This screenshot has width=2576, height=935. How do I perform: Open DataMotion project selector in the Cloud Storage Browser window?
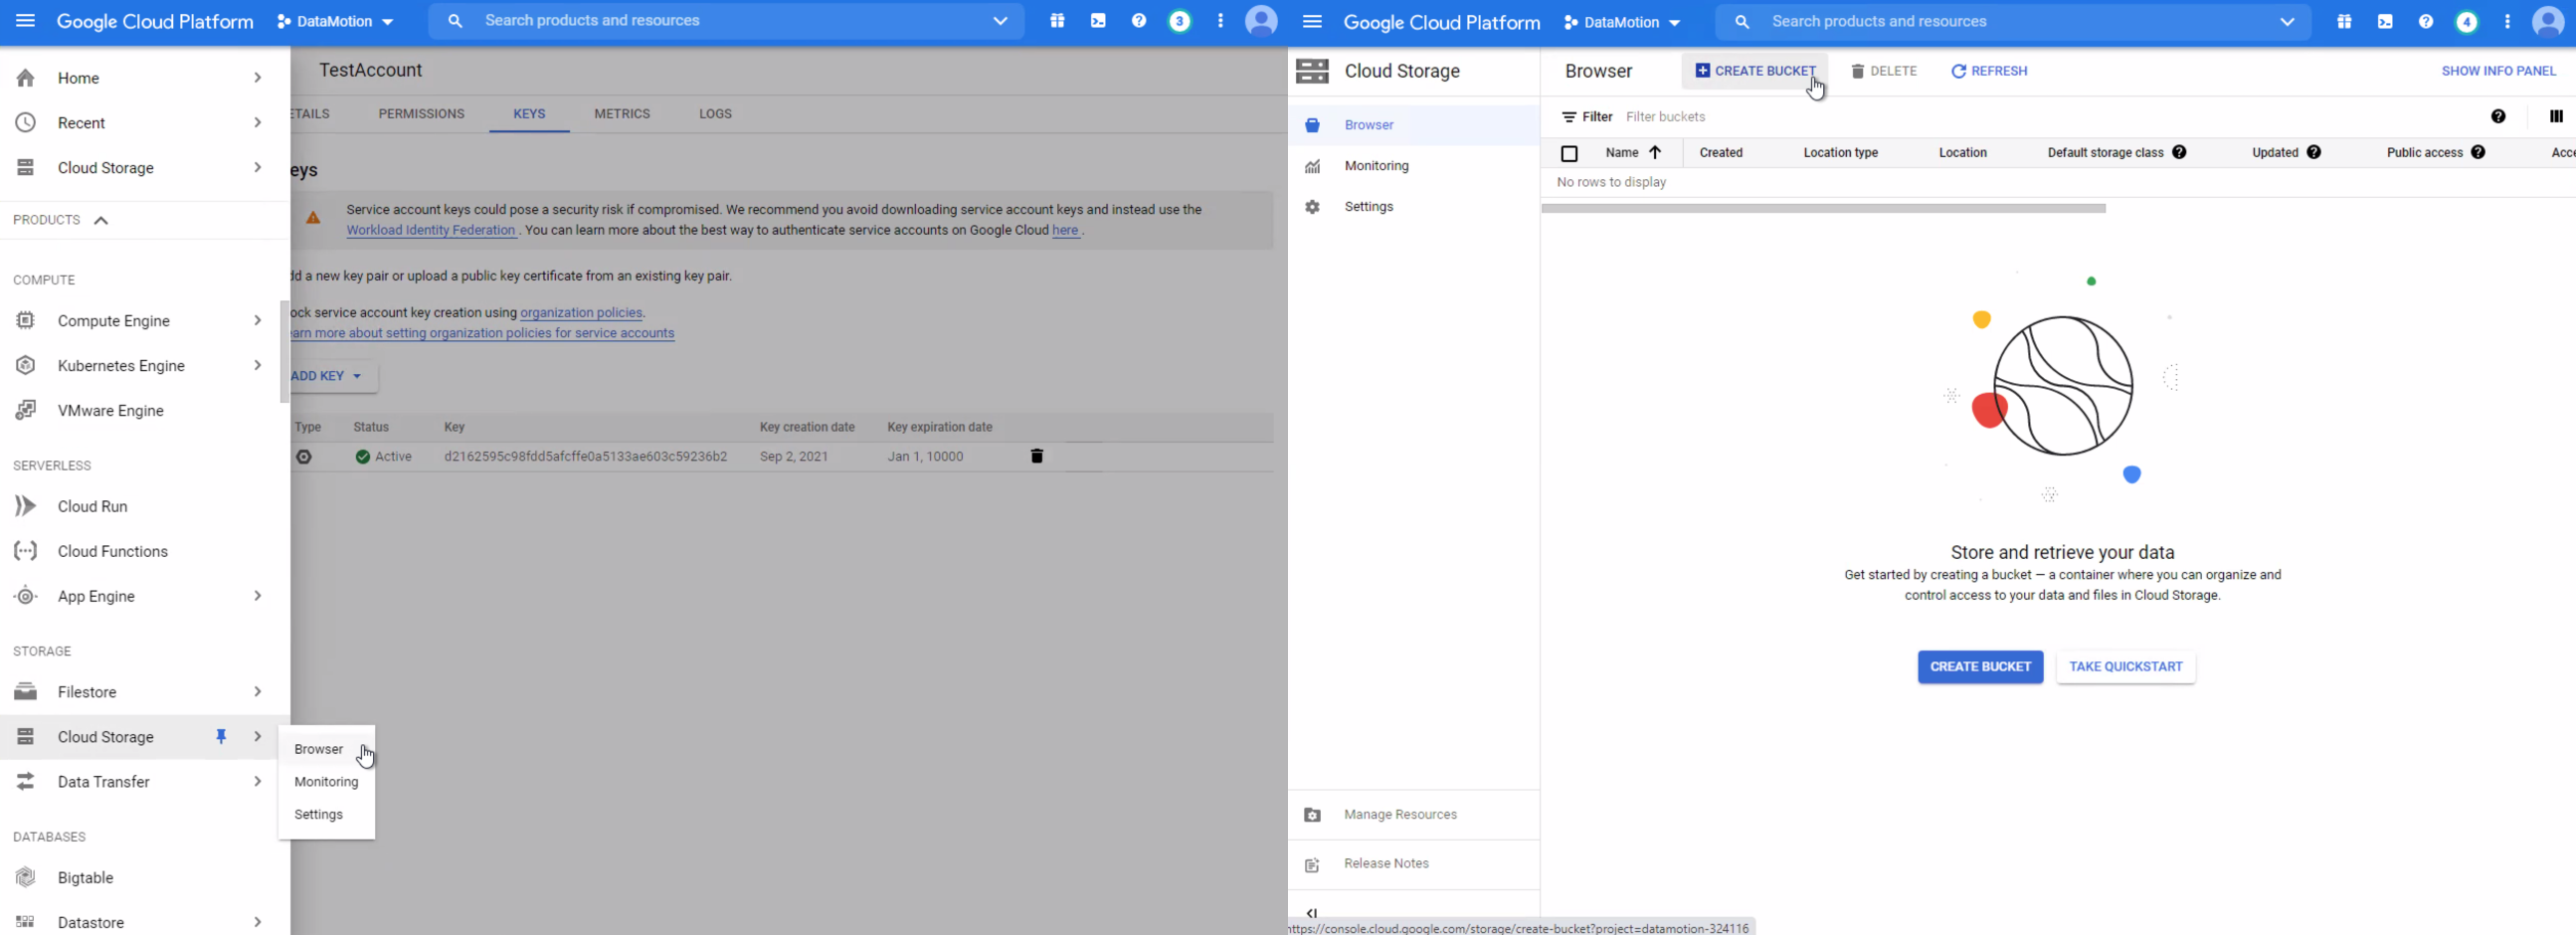(x=1622, y=22)
